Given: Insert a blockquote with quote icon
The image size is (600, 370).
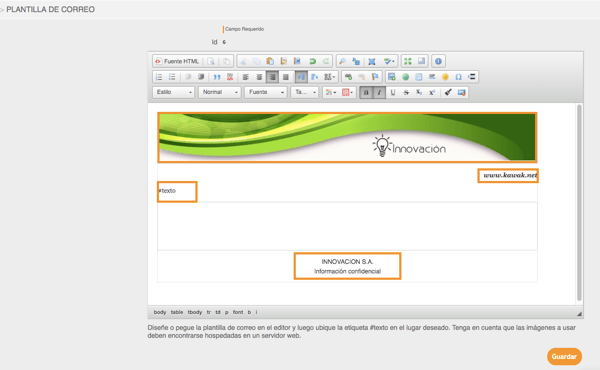Looking at the screenshot, I should point(217,77).
